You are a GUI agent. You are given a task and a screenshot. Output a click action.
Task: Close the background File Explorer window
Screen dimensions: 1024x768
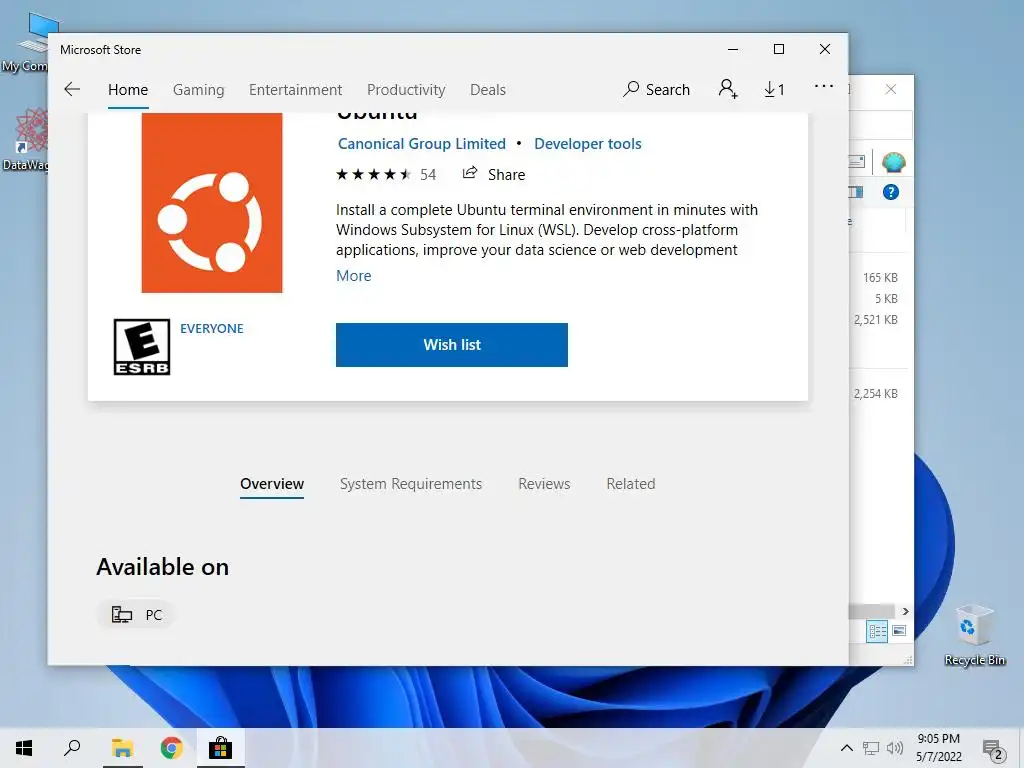pos(891,89)
